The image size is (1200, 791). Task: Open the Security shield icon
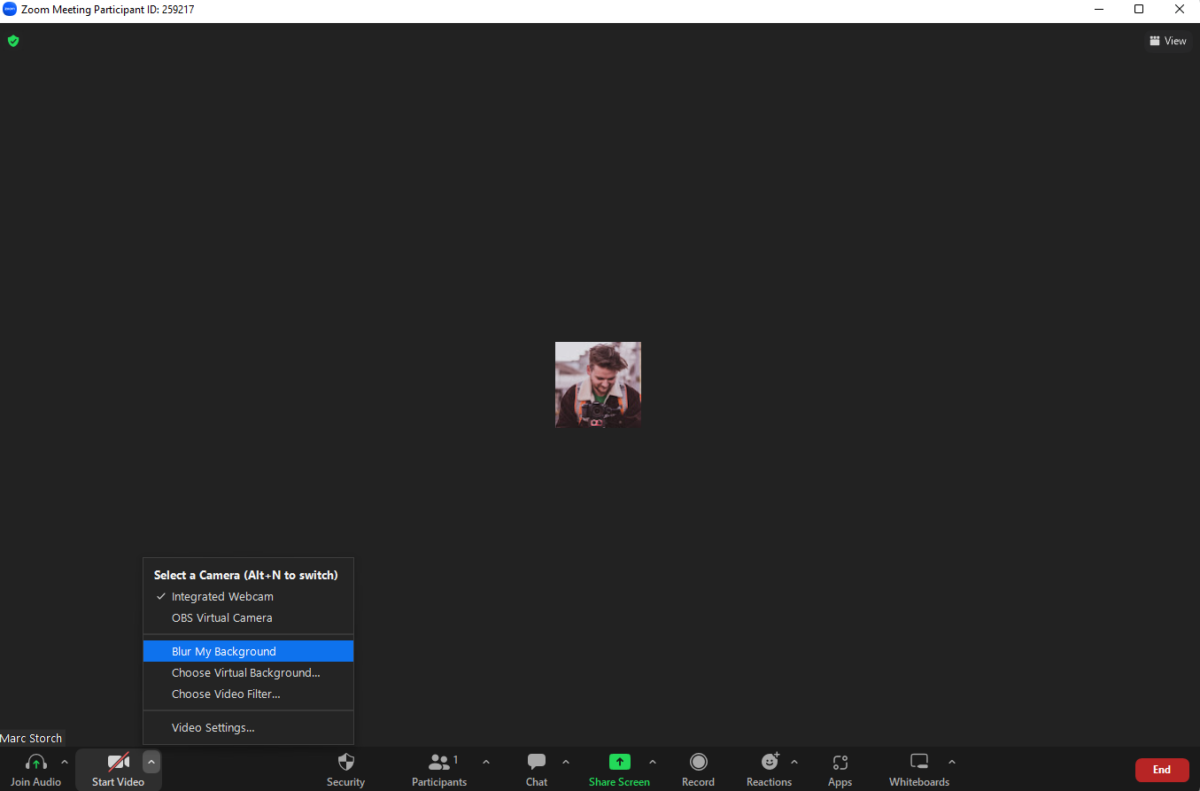point(346,763)
